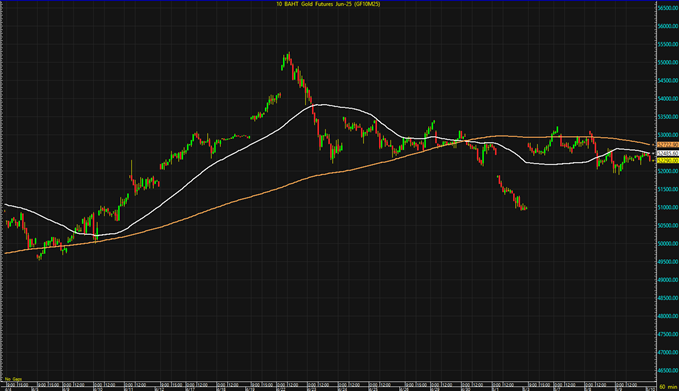This screenshot has height=391, width=679.
Task: Click the yellow 'No Gaps' label
Action: (x=13, y=379)
